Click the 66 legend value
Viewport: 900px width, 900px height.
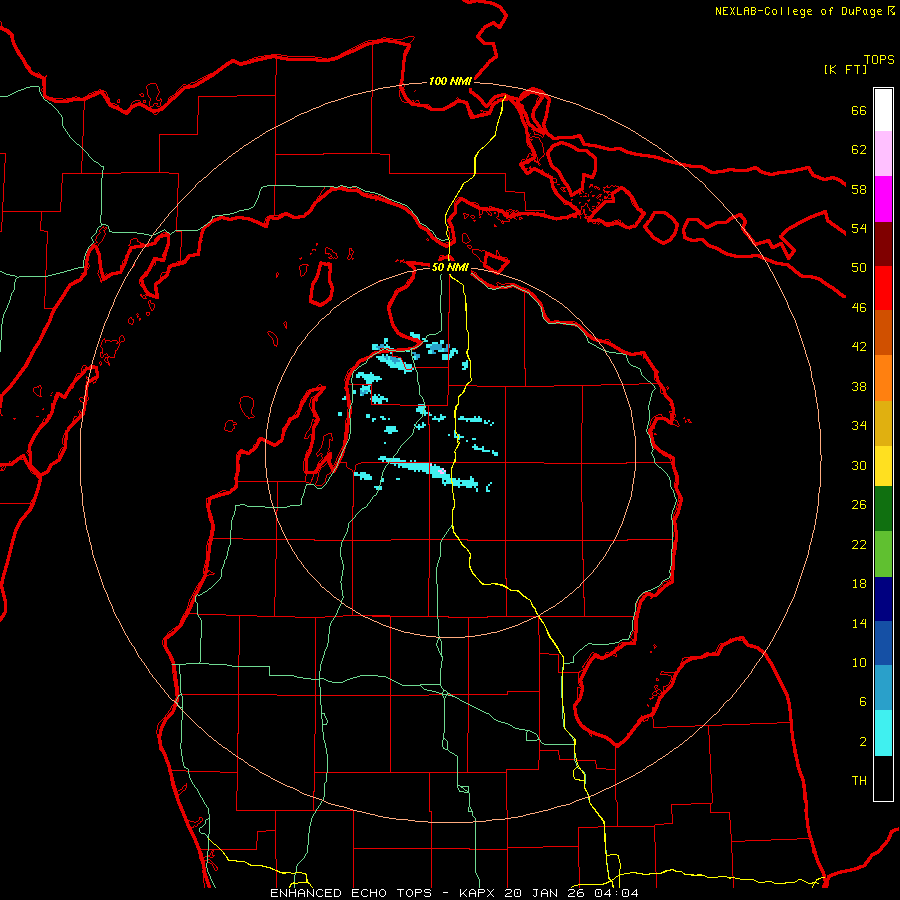click(x=859, y=110)
